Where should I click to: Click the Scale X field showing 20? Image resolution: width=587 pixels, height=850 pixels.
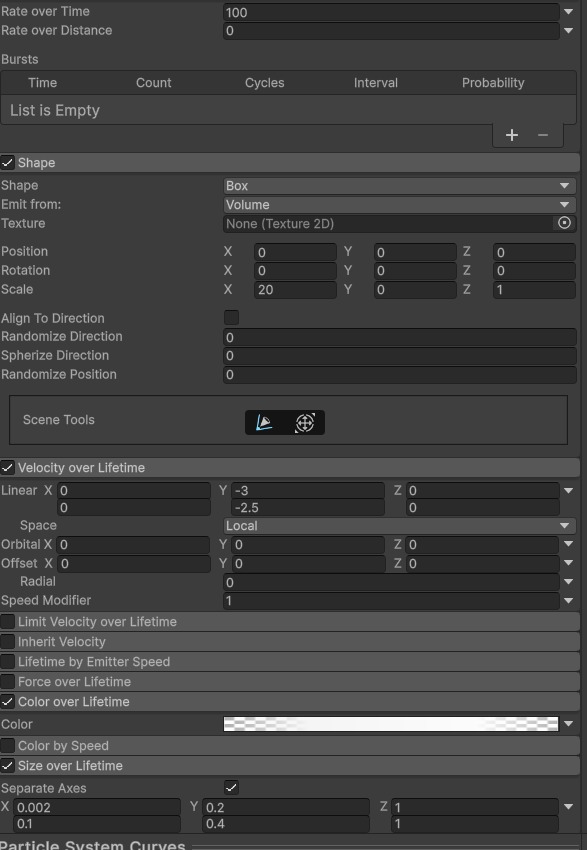[295, 289]
